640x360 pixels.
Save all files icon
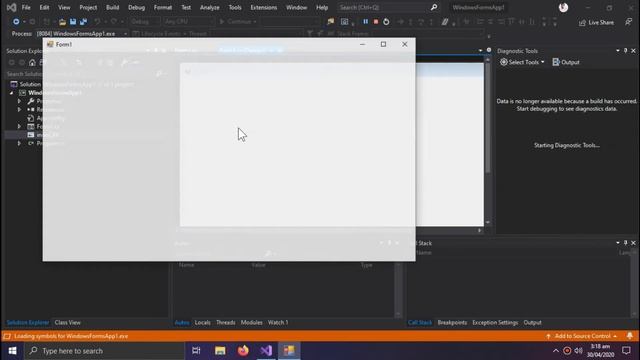click(83, 22)
